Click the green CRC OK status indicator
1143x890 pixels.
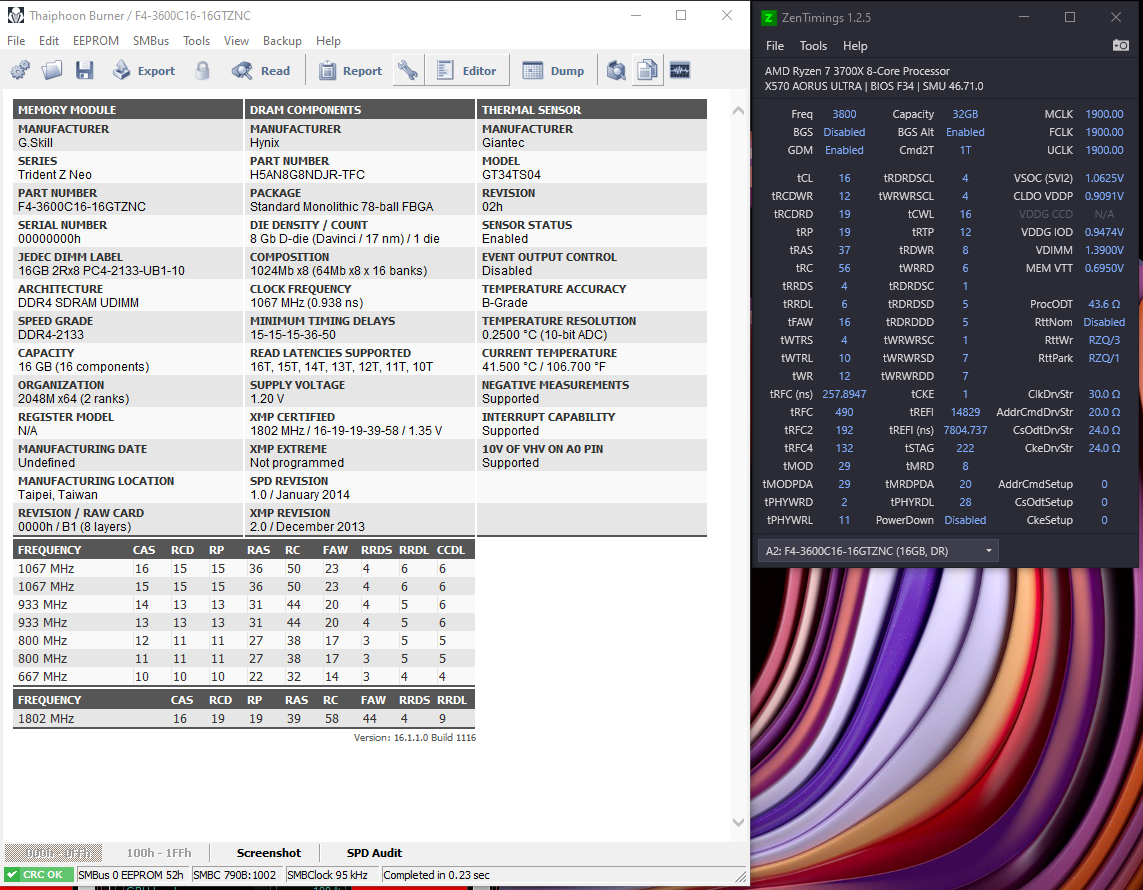click(x=38, y=875)
